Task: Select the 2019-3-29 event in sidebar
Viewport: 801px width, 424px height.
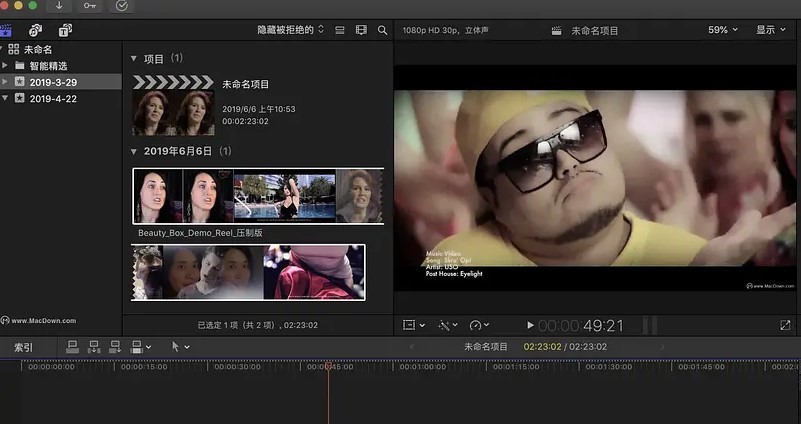Action: (x=53, y=81)
